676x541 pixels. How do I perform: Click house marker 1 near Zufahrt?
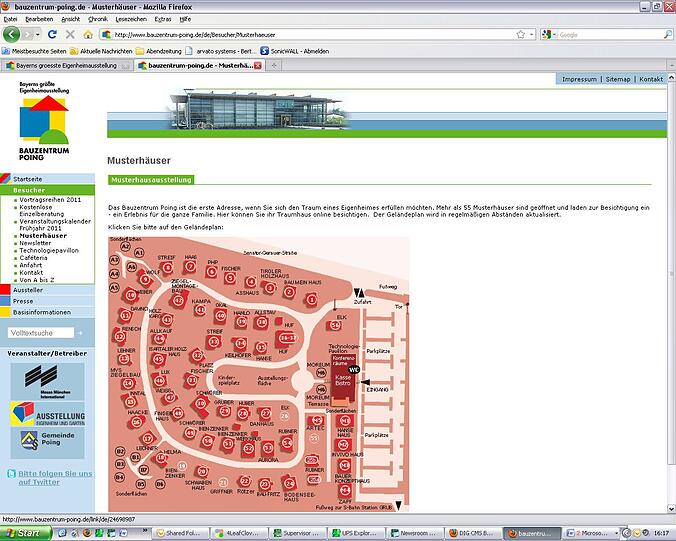pyautogui.click(x=312, y=299)
